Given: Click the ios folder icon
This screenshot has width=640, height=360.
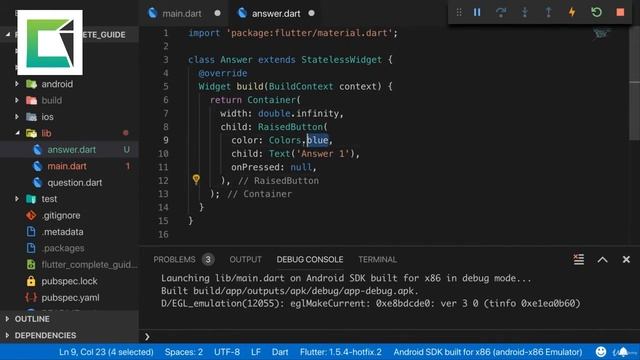Looking at the screenshot, I should (x=31, y=117).
